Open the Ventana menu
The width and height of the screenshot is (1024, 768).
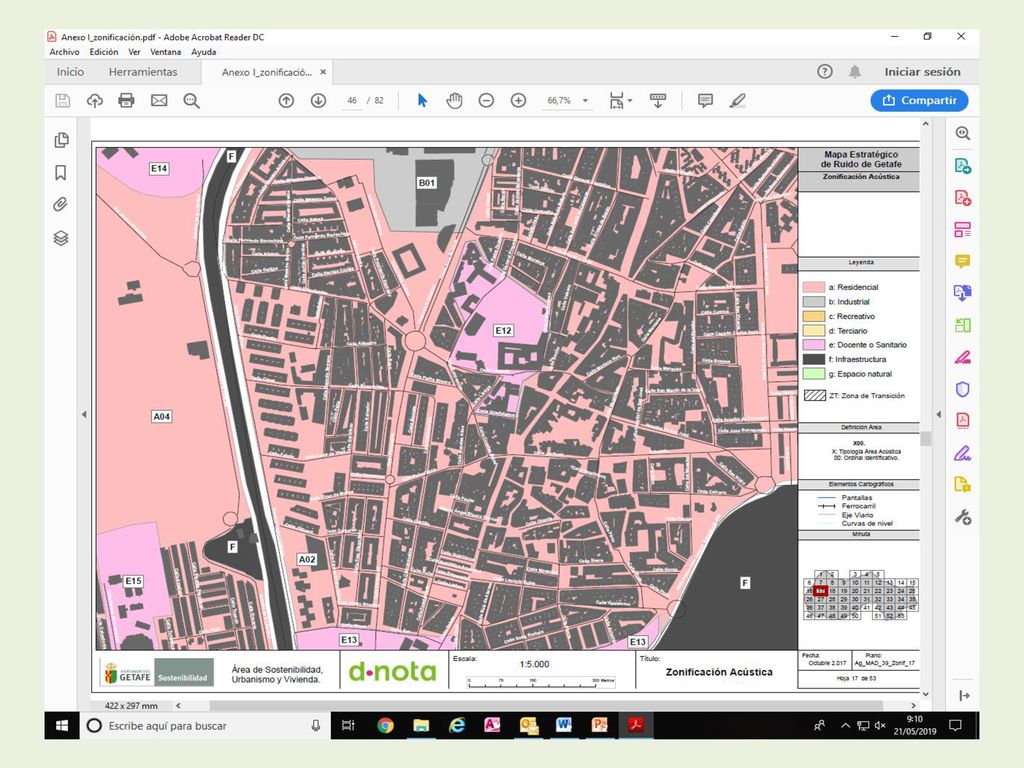point(166,52)
